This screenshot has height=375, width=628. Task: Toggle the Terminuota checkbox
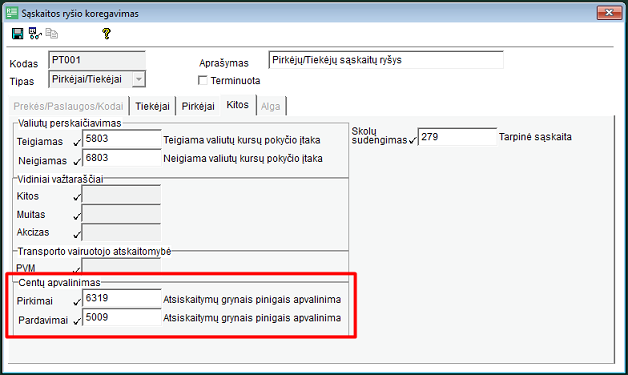(x=203, y=81)
